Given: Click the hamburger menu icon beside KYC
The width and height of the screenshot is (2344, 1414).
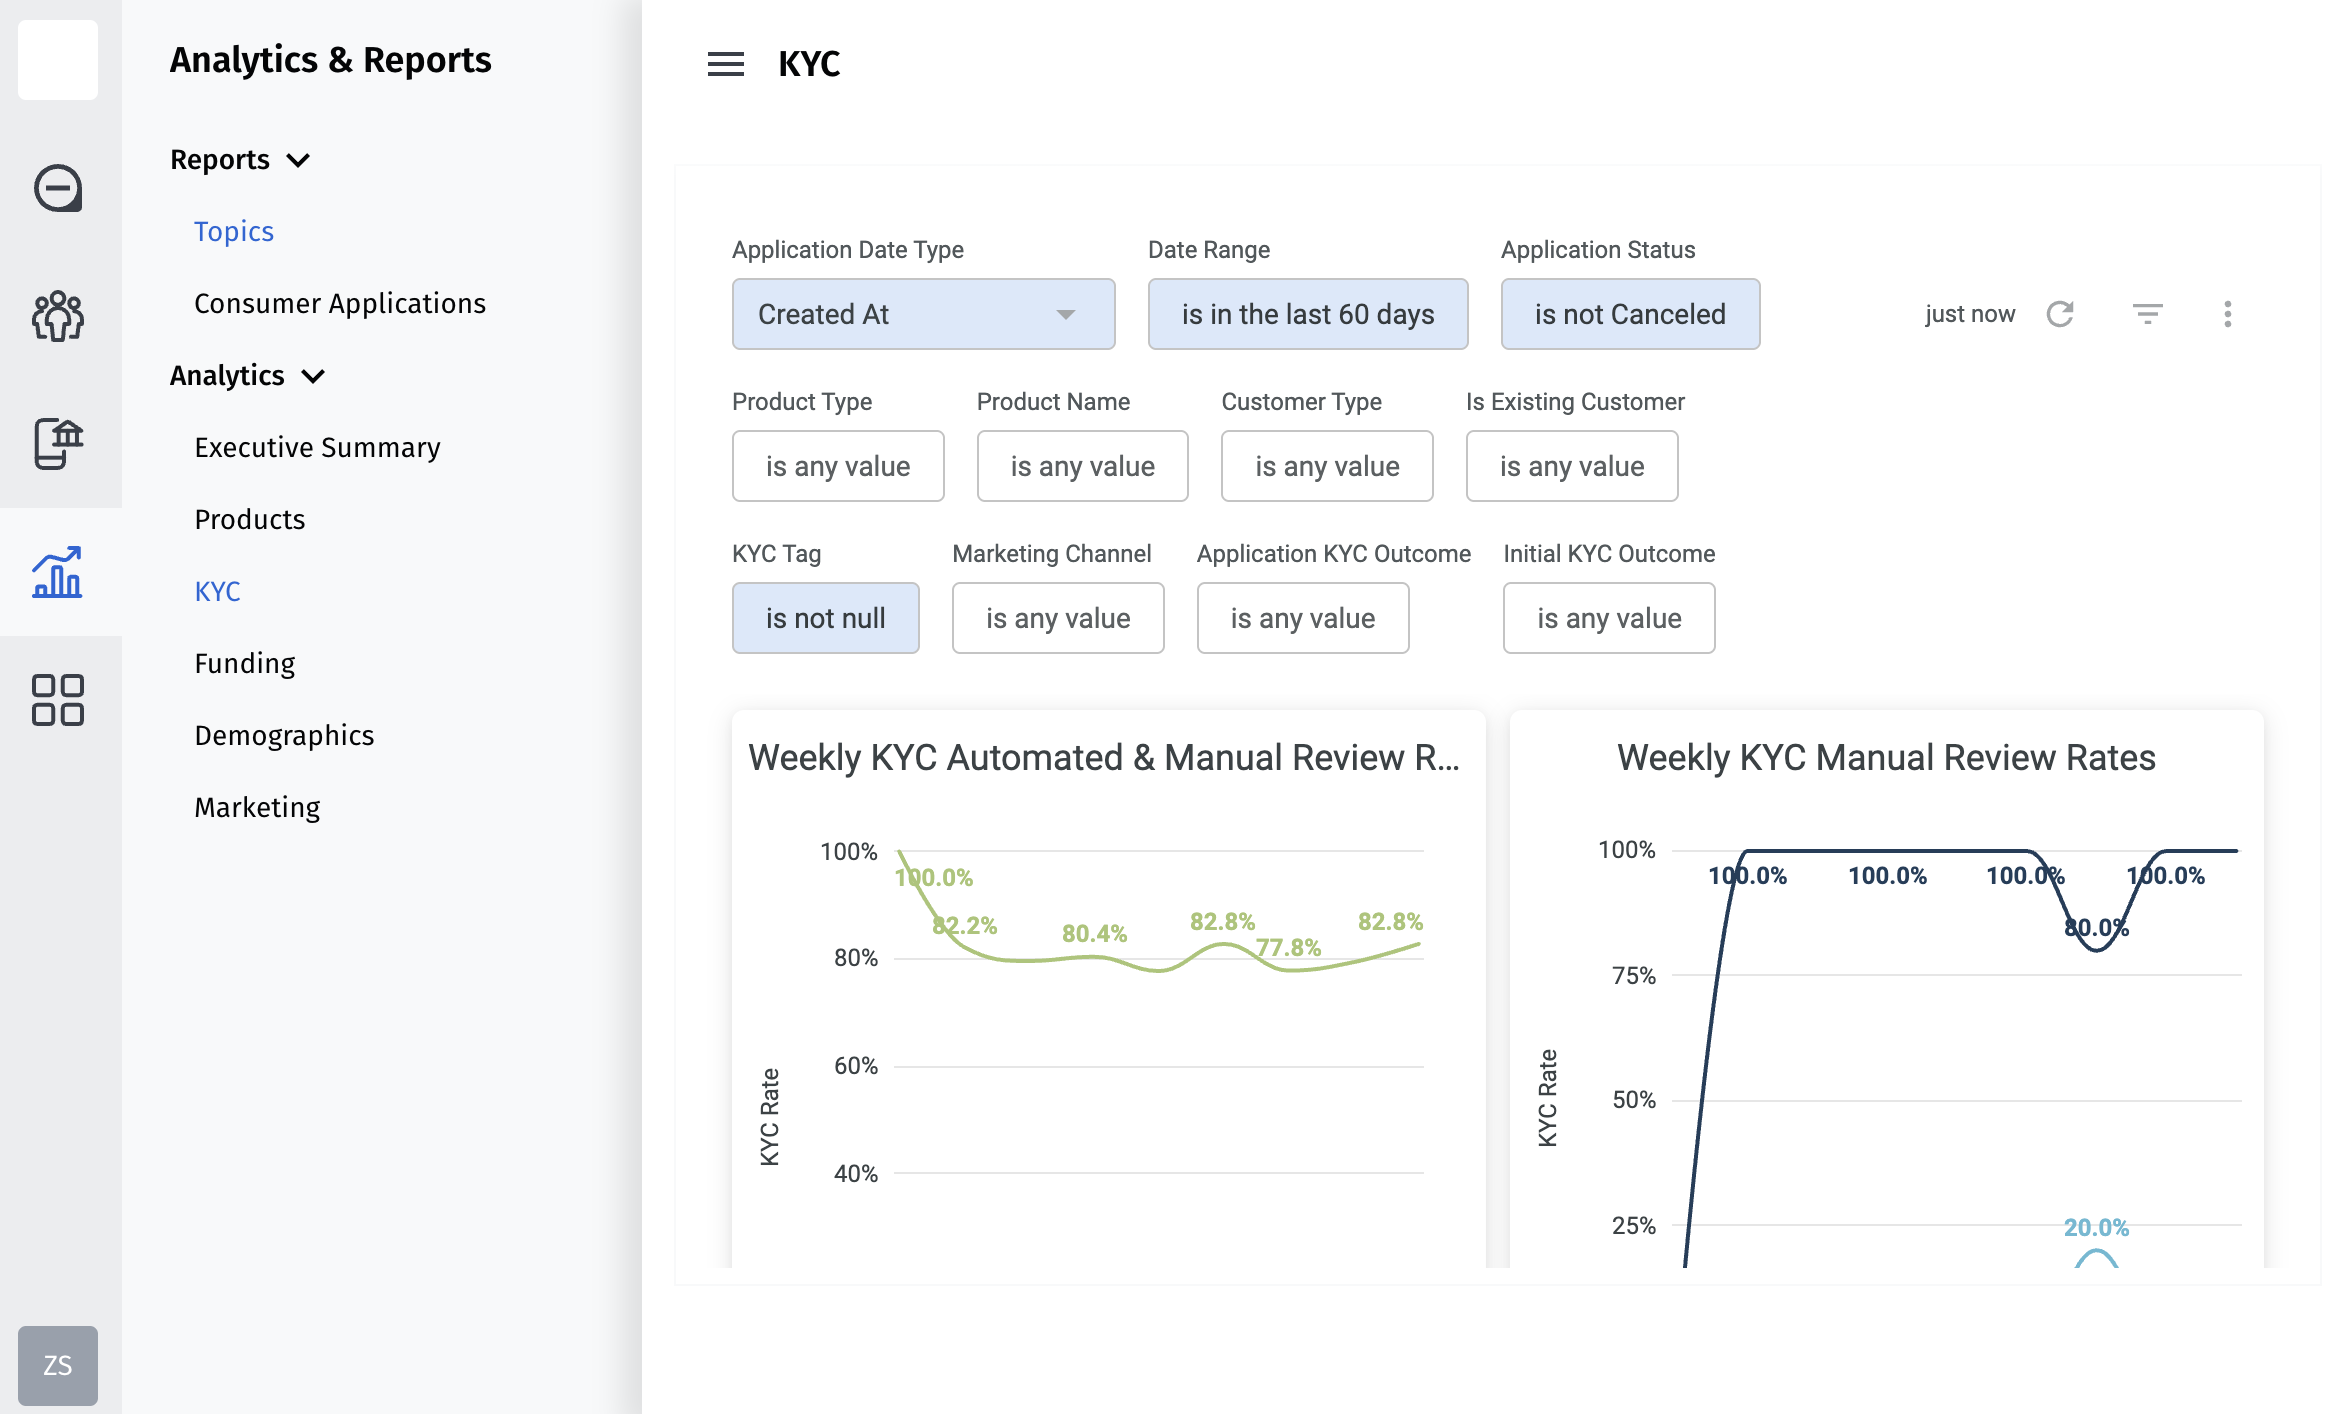Looking at the screenshot, I should click(725, 64).
